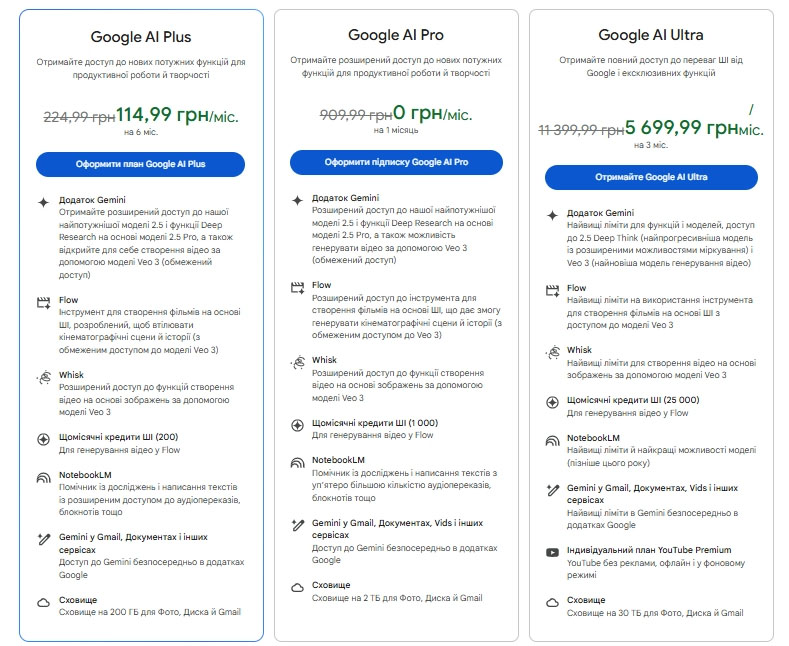Image resolution: width=789 pixels, height=646 pixels.
Task: Click the AI credits icon in AI Pro card
Action: (297, 425)
